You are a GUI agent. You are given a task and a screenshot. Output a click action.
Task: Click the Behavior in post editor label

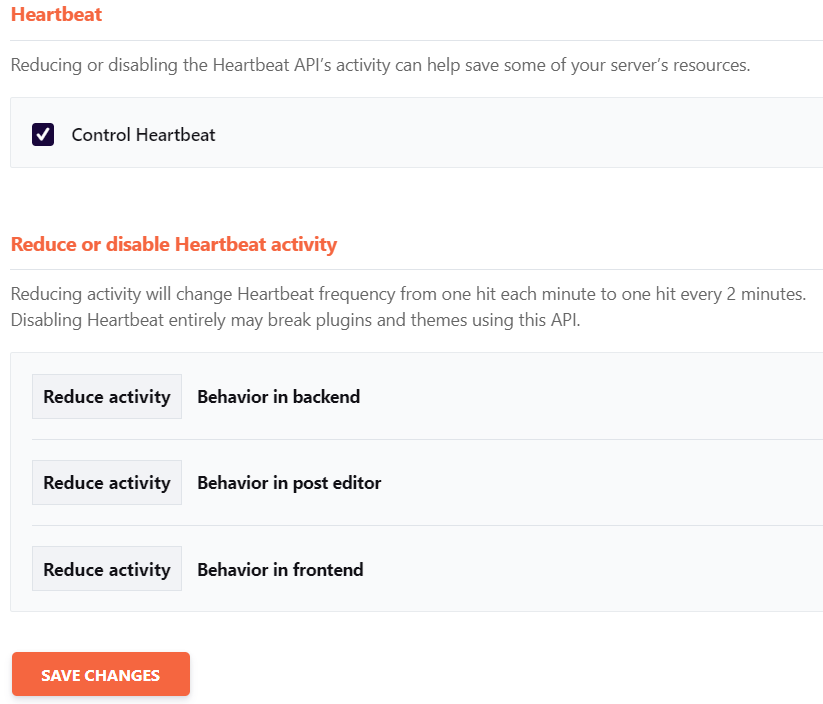(x=288, y=482)
